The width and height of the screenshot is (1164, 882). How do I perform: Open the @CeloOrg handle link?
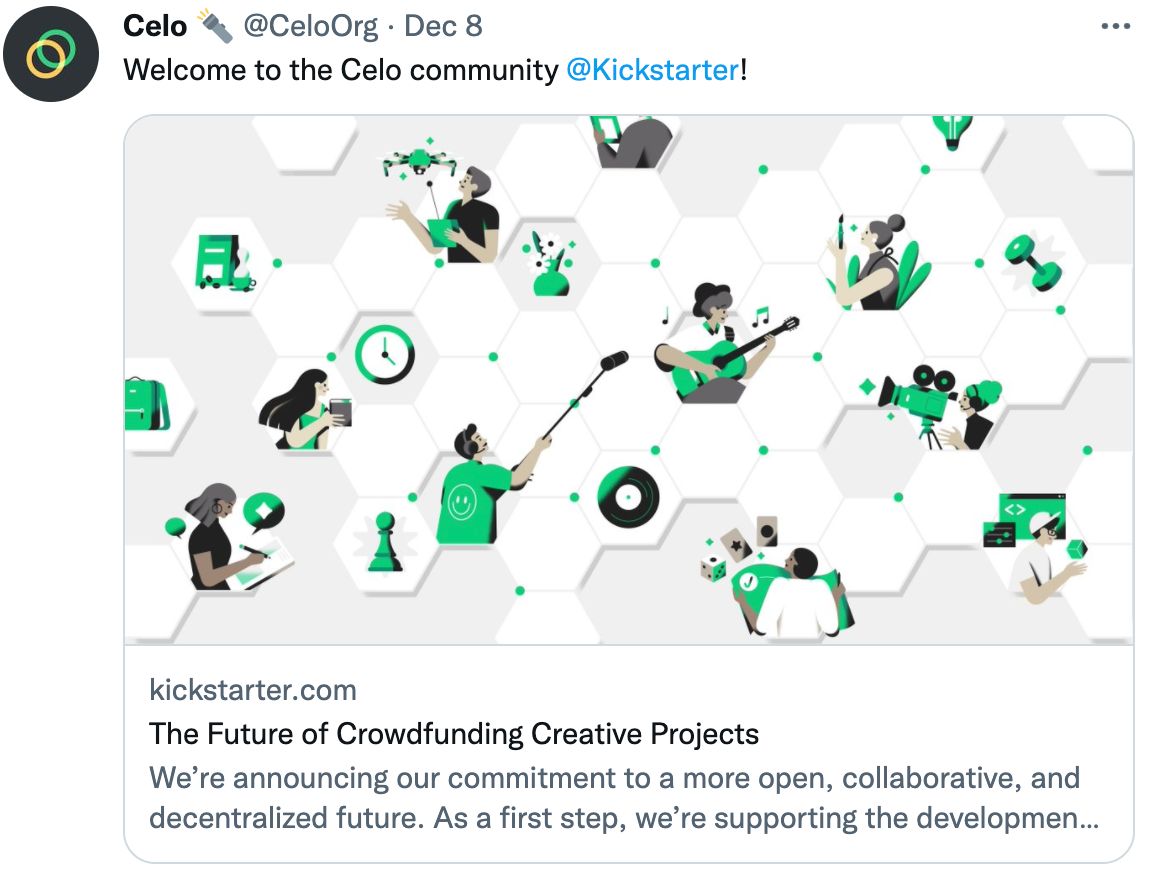(311, 26)
